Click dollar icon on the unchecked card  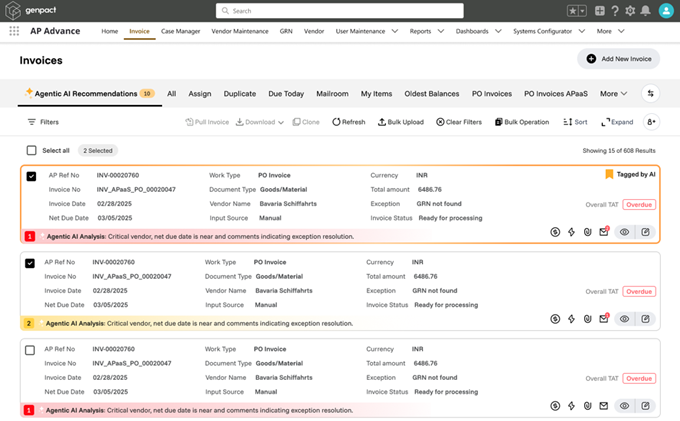point(555,406)
